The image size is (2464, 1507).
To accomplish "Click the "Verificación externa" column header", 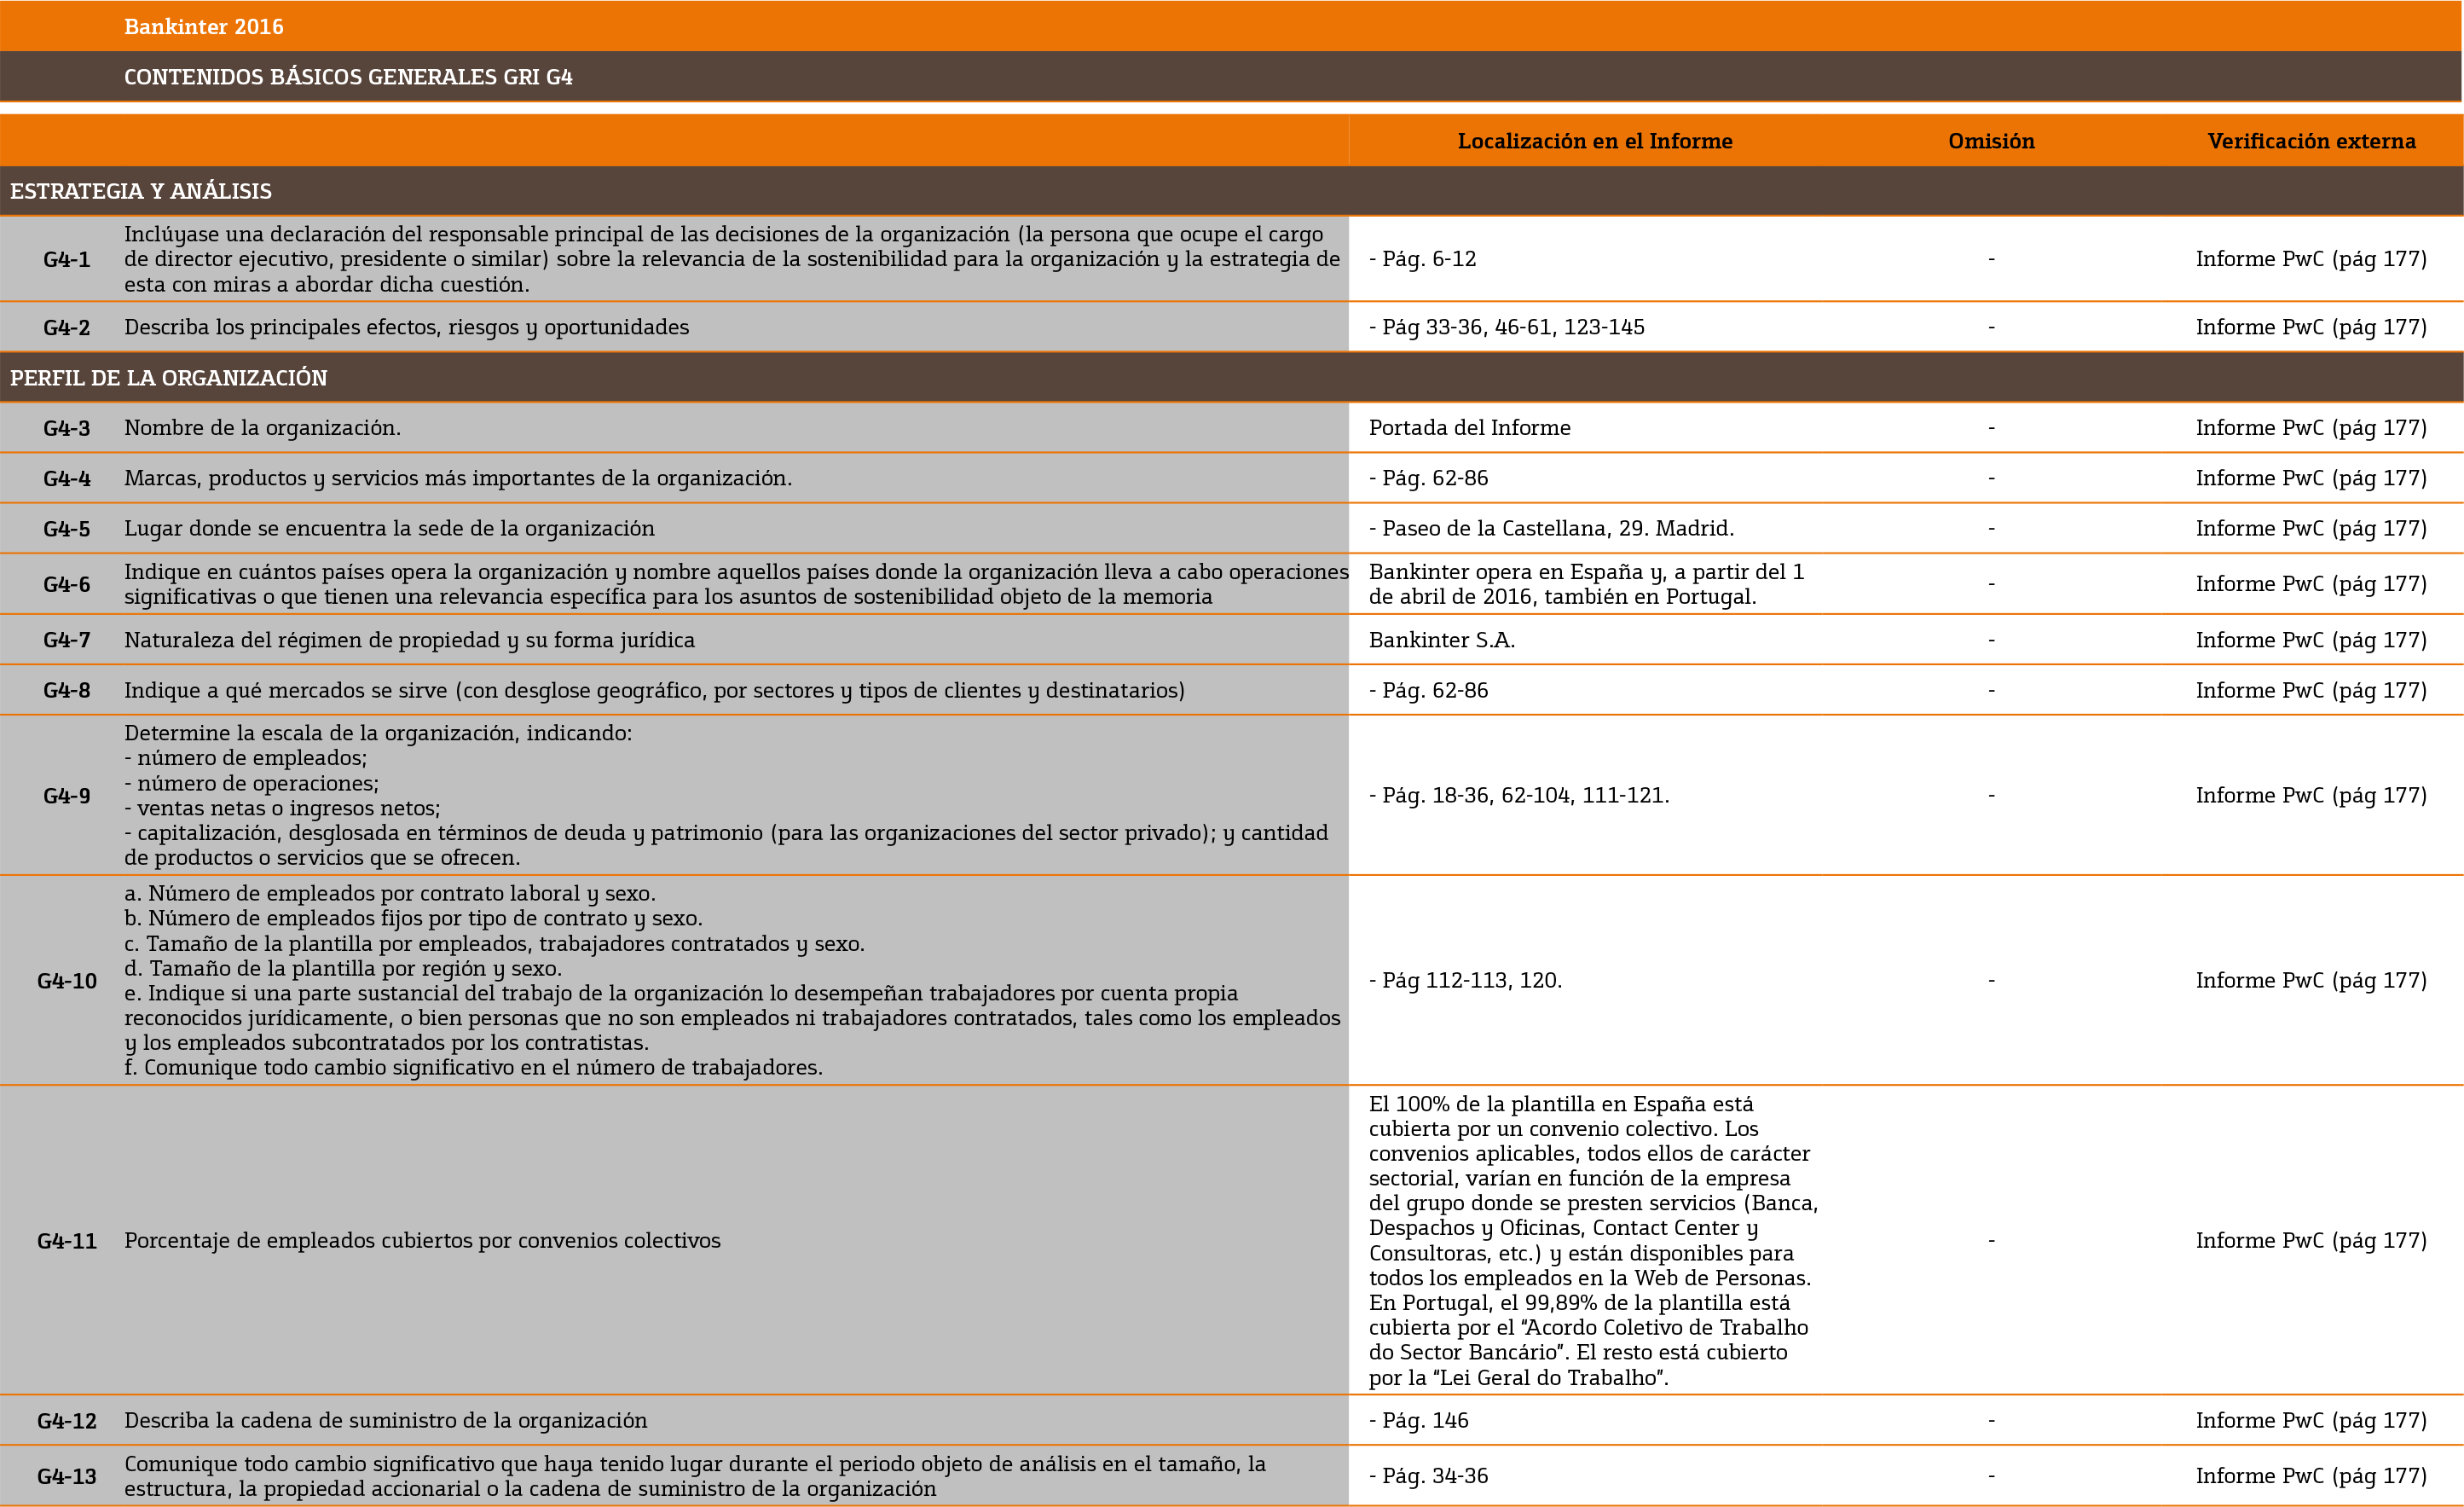I will [2311, 141].
